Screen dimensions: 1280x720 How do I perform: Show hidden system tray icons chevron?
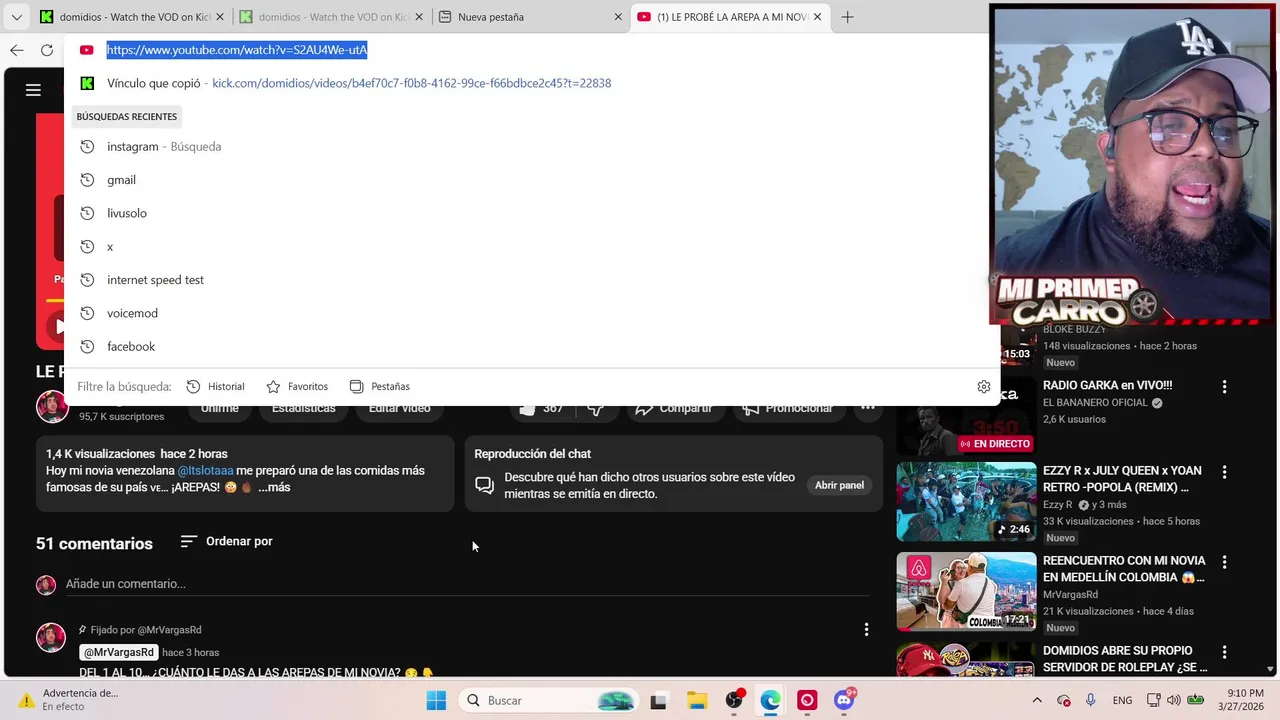coord(1037,700)
